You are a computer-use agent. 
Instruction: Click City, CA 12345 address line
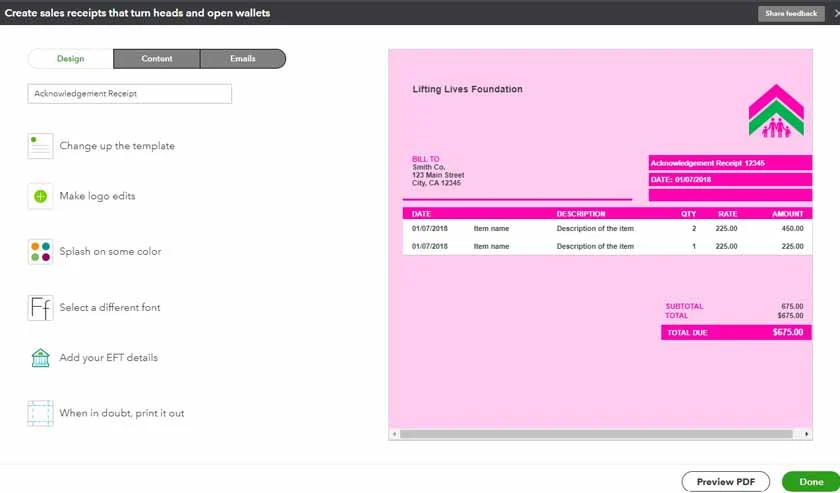tap(436, 183)
